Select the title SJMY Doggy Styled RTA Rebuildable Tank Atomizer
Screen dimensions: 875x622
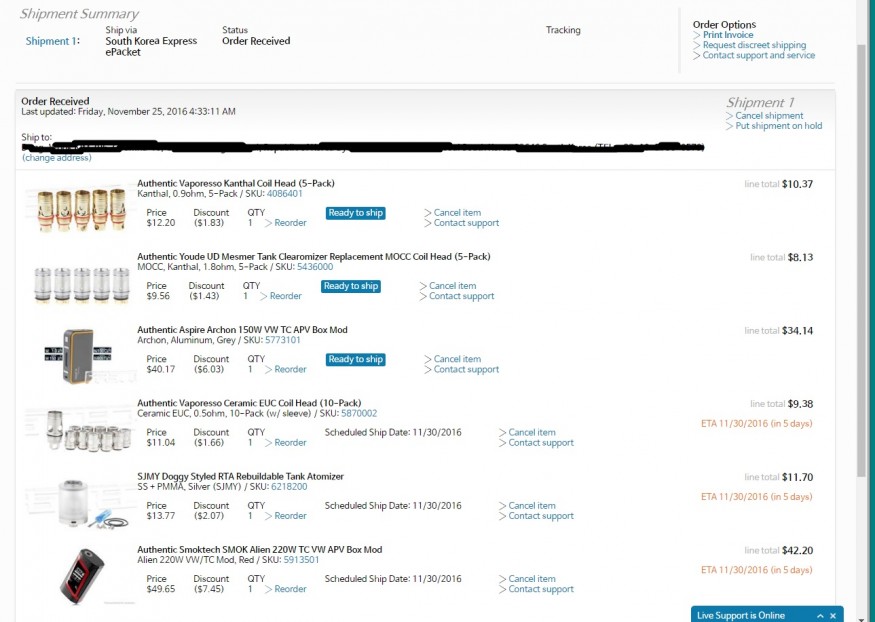click(241, 476)
